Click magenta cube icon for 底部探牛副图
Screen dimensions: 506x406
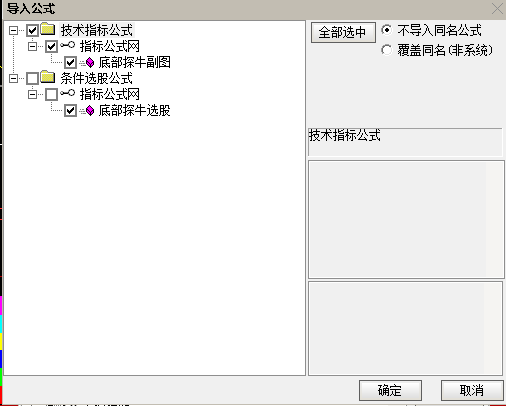click(x=90, y=62)
